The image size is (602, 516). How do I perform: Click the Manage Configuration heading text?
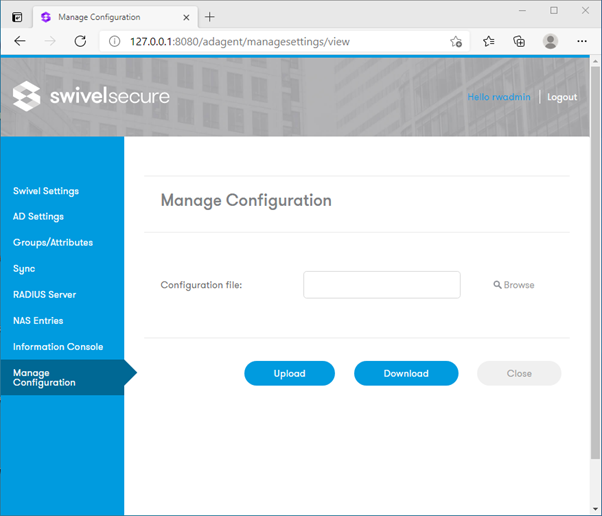246,200
